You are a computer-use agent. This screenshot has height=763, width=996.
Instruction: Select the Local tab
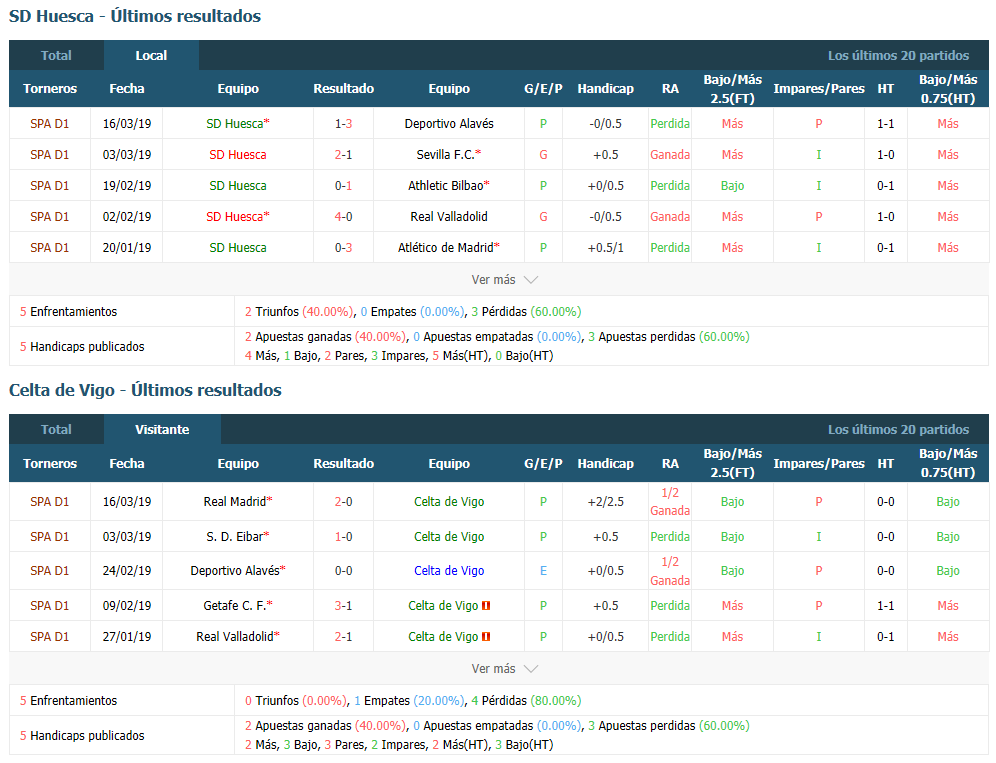click(x=151, y=55)
